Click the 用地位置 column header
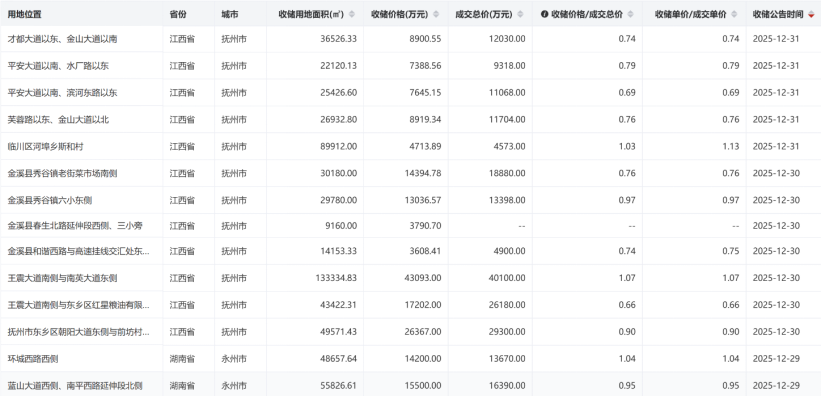The height and width of the screenshot is (401, 824). (x=24, y=15)
